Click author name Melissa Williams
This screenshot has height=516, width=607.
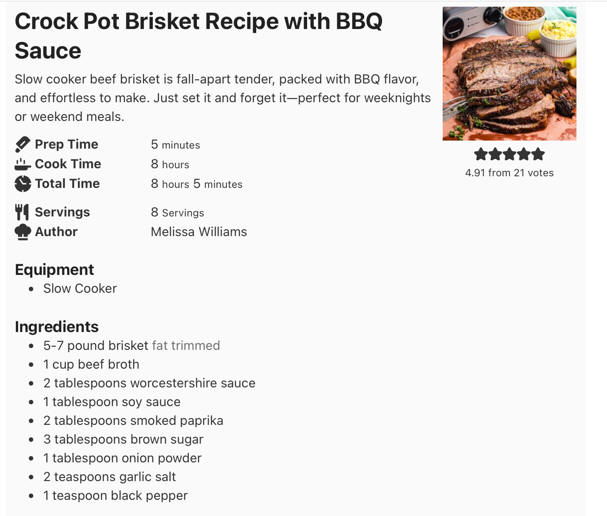tap(198, 232)
